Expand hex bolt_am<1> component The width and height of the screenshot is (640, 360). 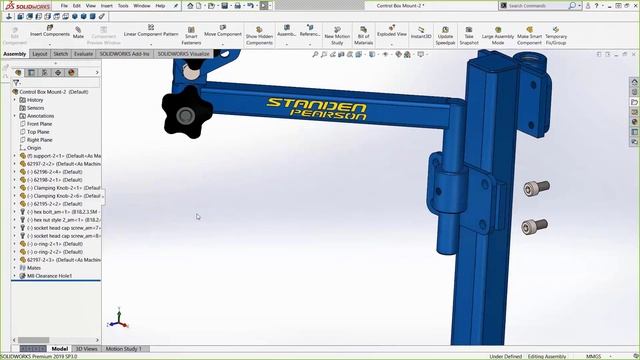15,212
